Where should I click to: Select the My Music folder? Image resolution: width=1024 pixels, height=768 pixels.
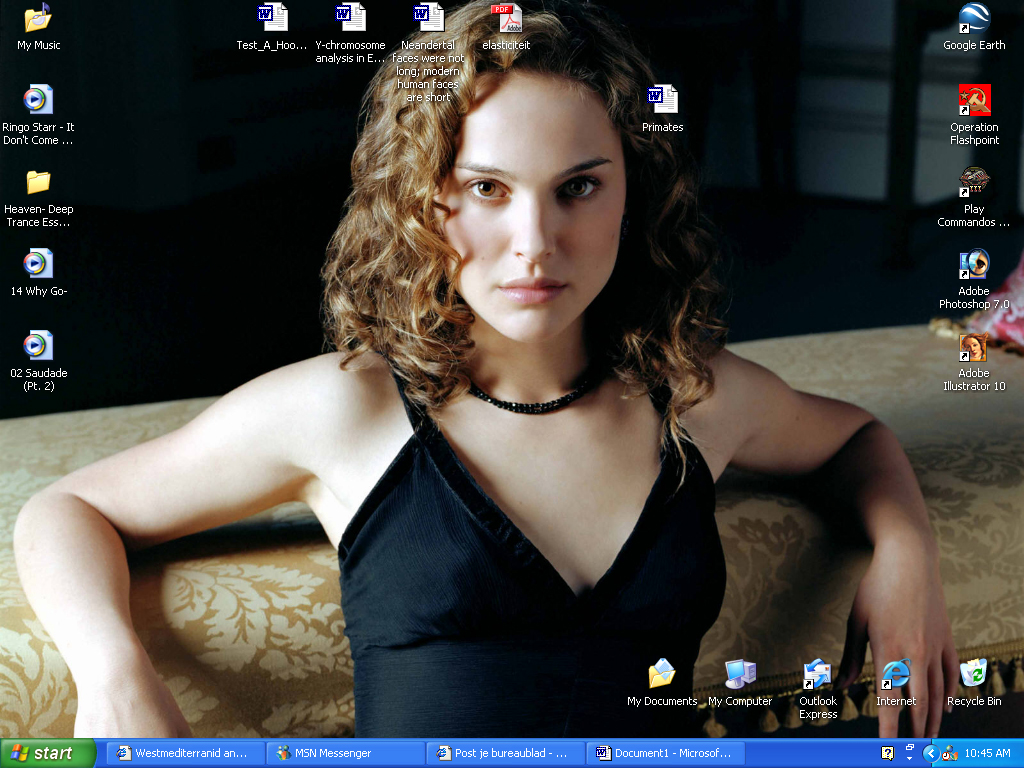(38, 19)
